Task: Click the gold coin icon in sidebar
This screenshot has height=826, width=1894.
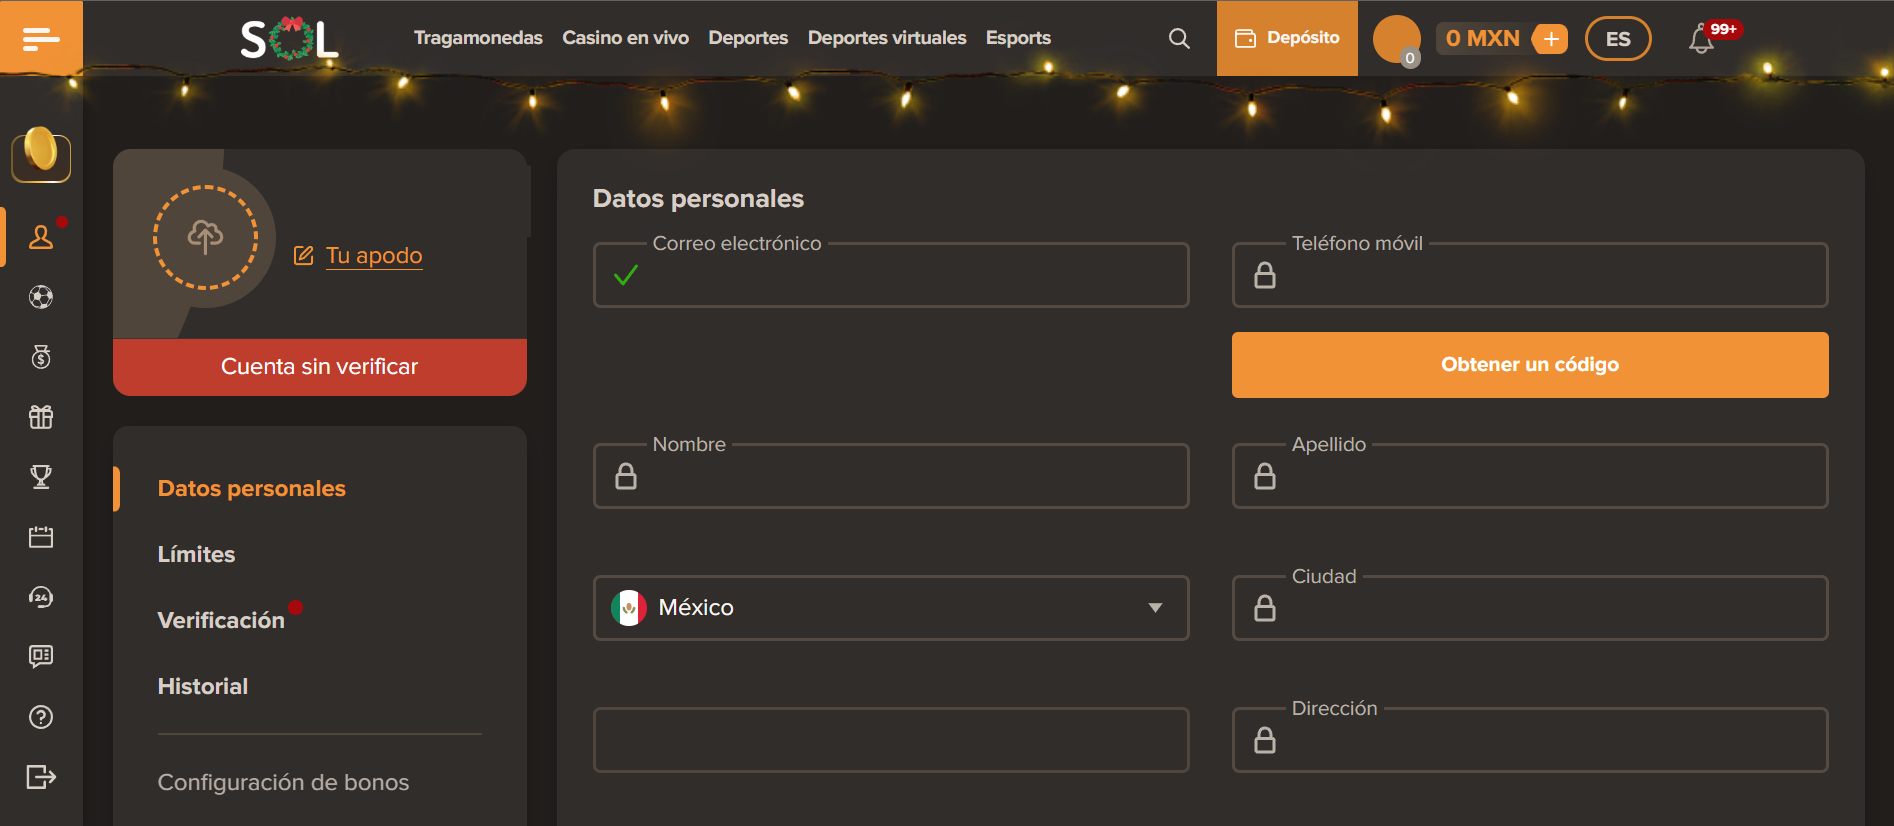Action: (41, 153)
